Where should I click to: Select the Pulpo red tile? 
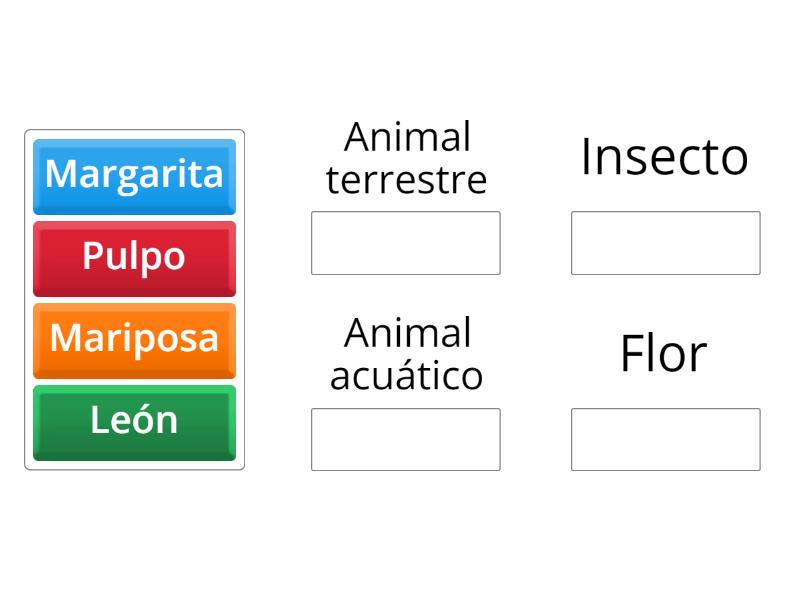[x=134, y=257]
